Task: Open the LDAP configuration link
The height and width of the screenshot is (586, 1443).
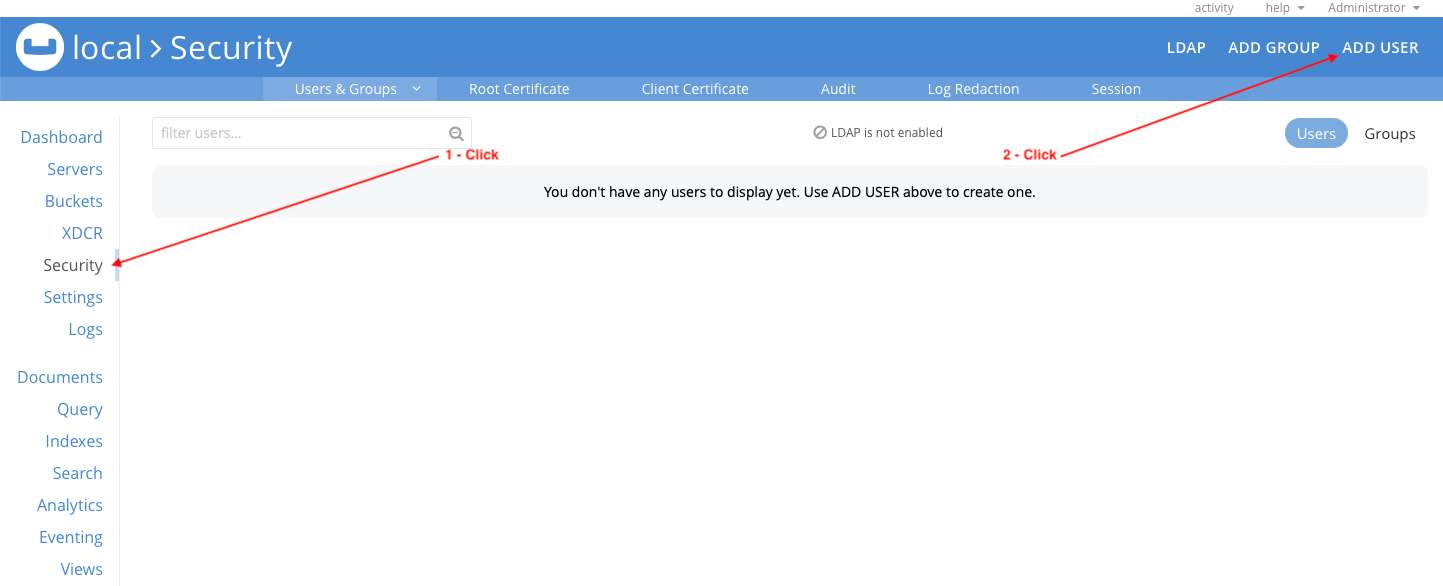Action: [x=1185, y=48]
